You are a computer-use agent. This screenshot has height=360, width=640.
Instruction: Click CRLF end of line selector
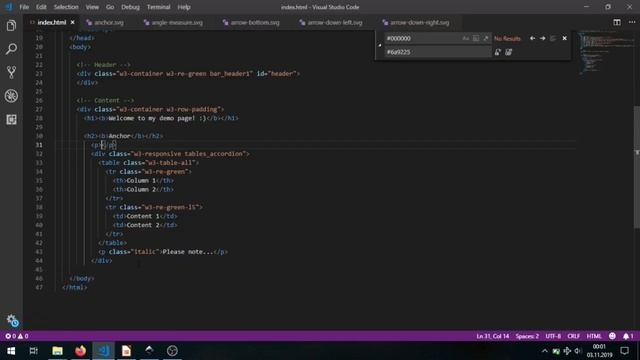573,336
